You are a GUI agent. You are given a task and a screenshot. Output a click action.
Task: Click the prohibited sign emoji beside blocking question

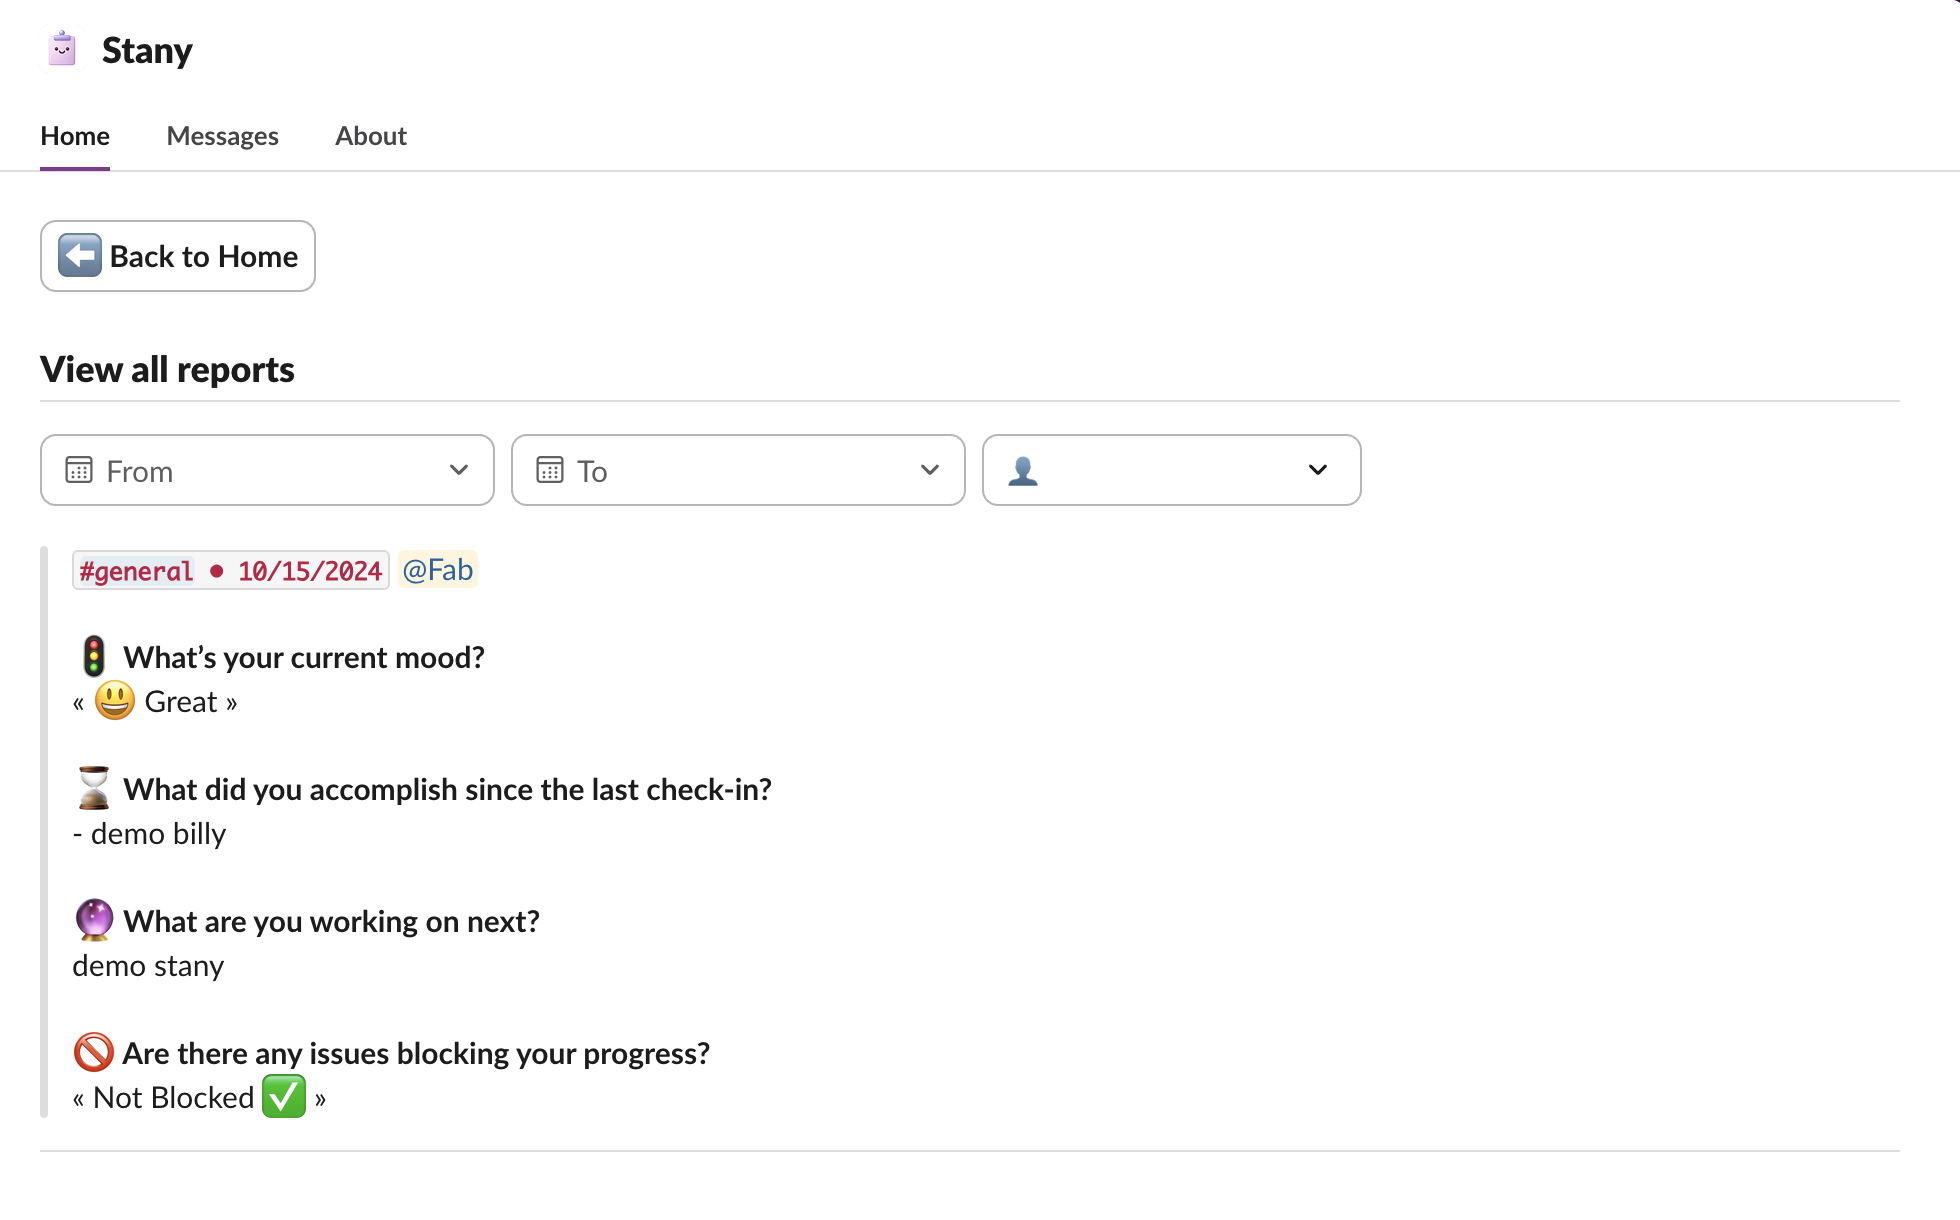[94, 1052]
